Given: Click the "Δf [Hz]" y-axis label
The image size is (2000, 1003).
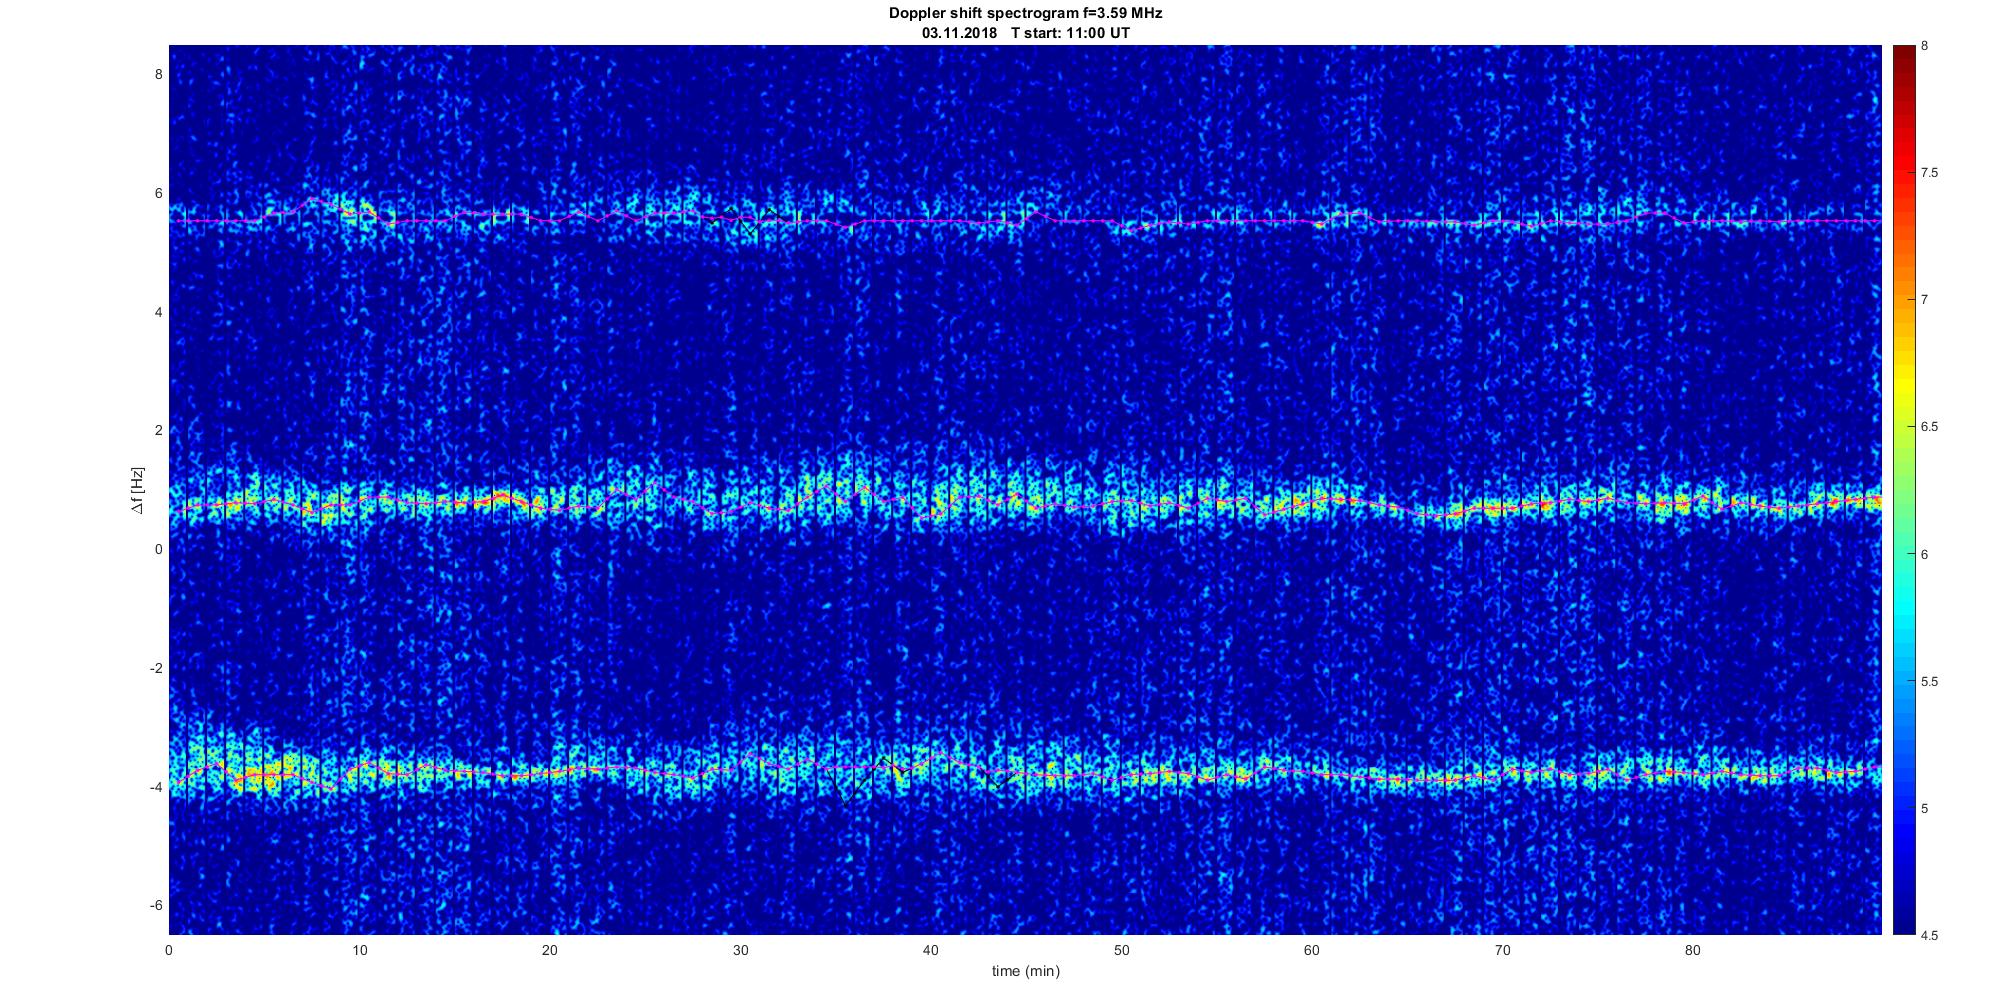Looking at the screenshot, I should pos(138,491).
